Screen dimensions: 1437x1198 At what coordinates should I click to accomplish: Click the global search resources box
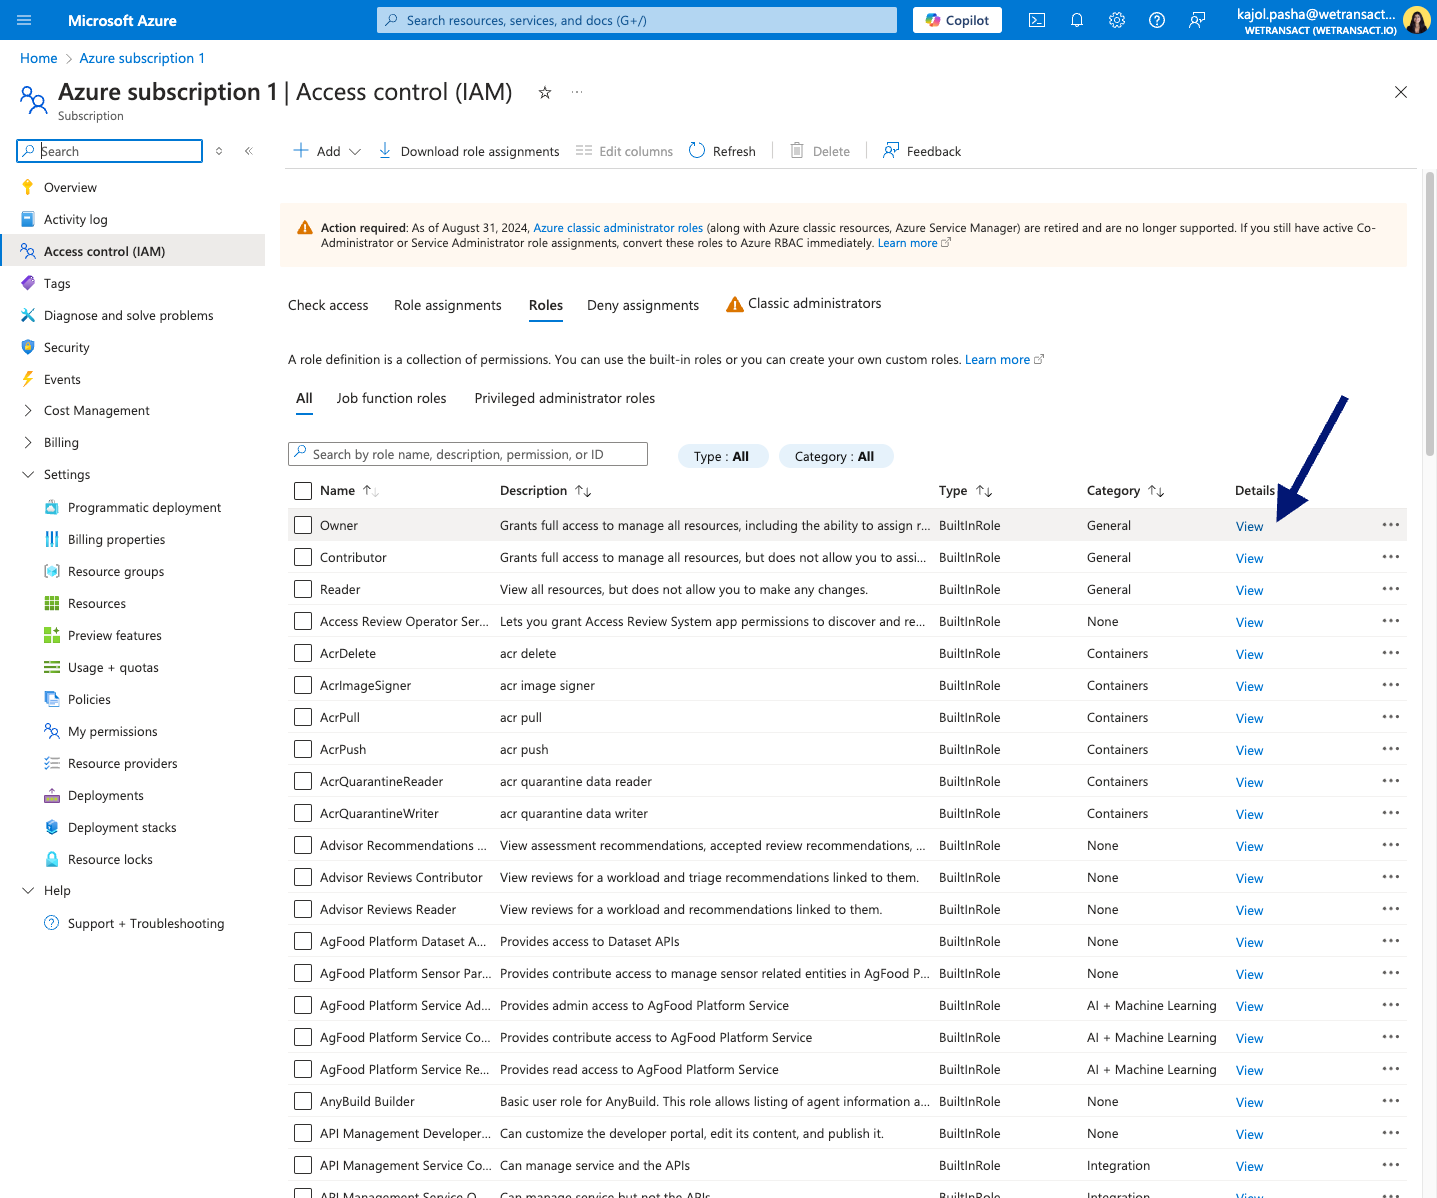coord(637,20)
